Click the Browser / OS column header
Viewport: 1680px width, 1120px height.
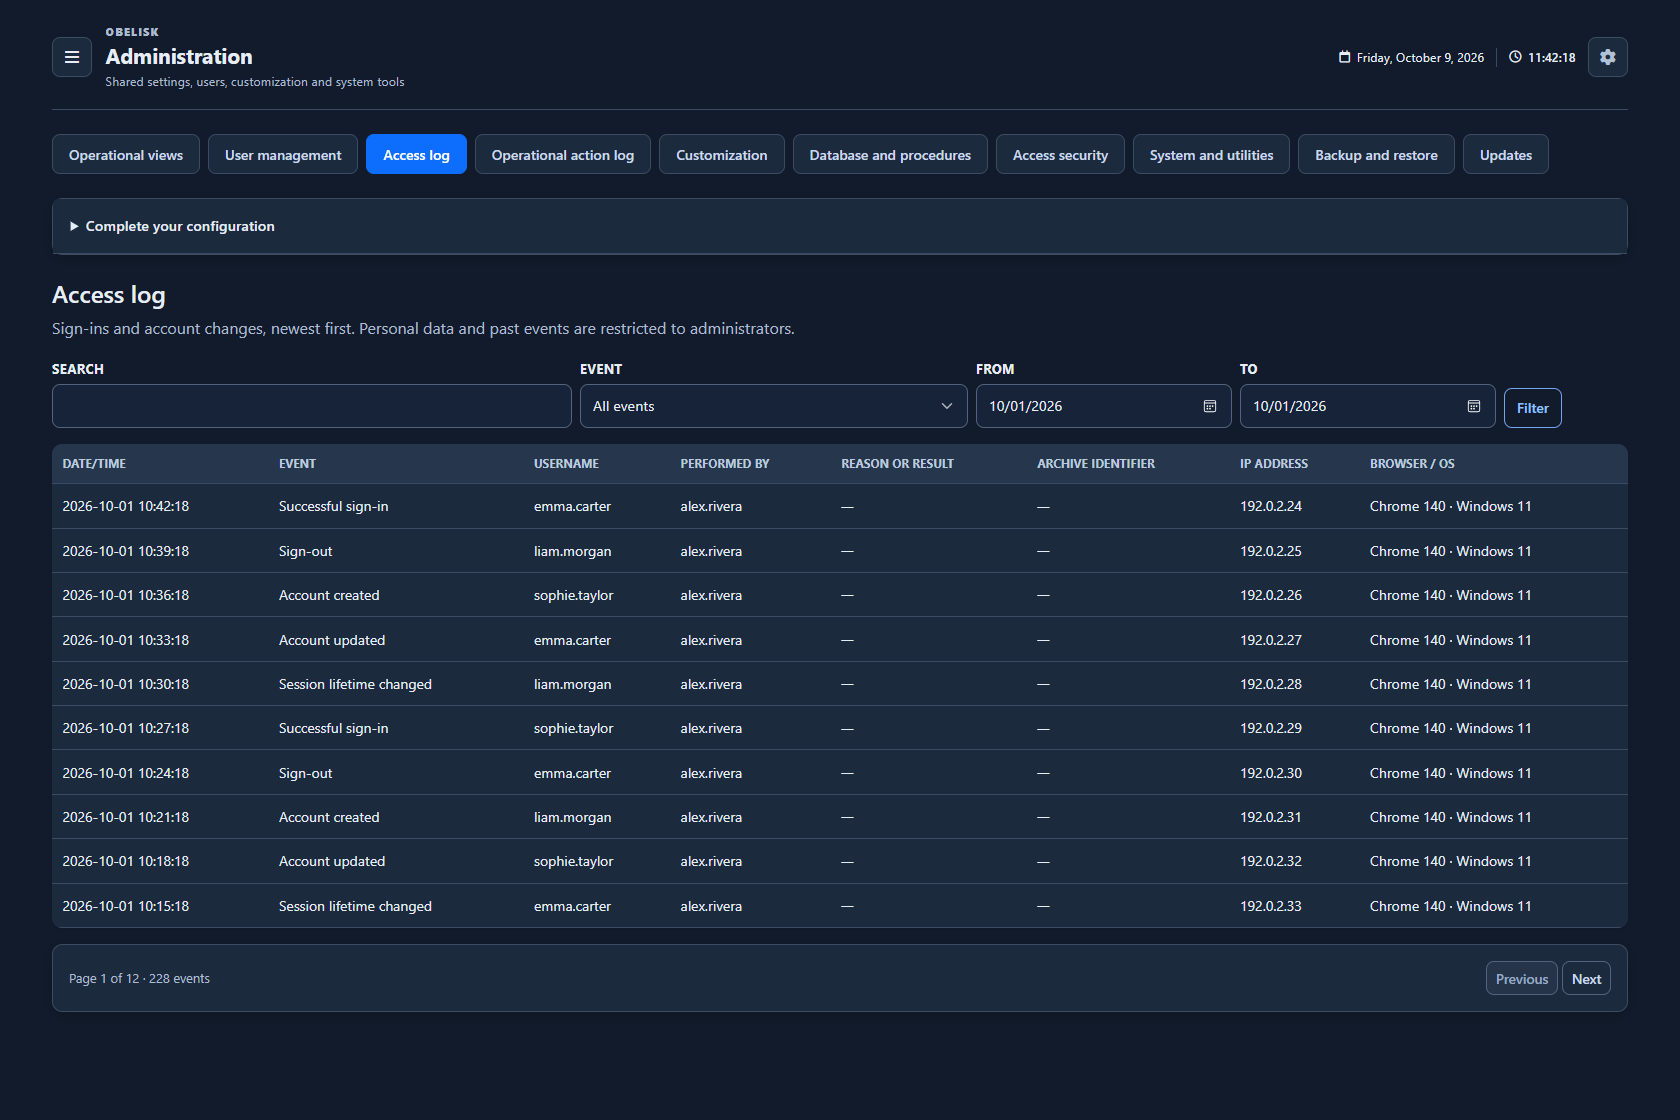pos(1412,464)
